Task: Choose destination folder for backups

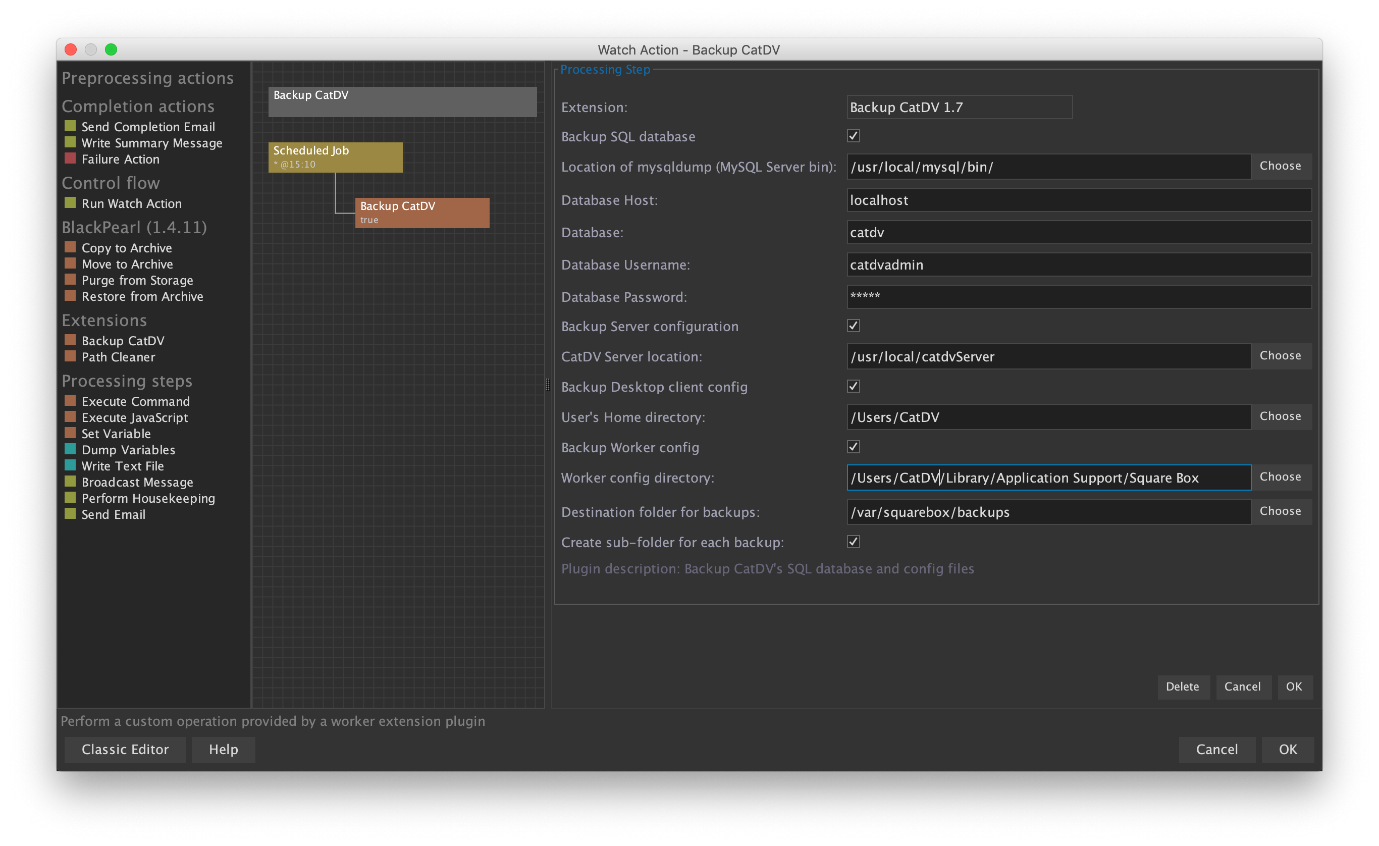Action: coord(1280,511)
